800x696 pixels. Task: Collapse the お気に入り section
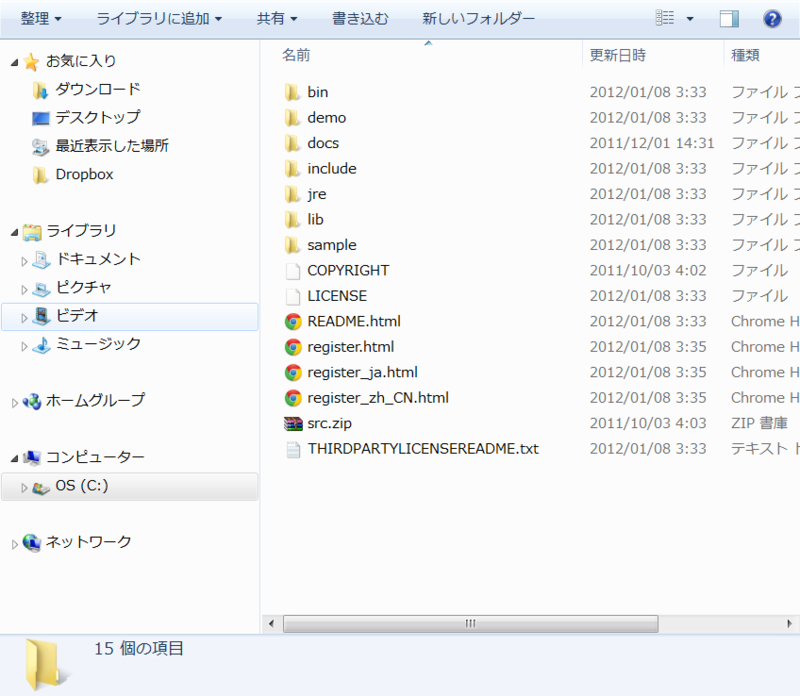14,62
